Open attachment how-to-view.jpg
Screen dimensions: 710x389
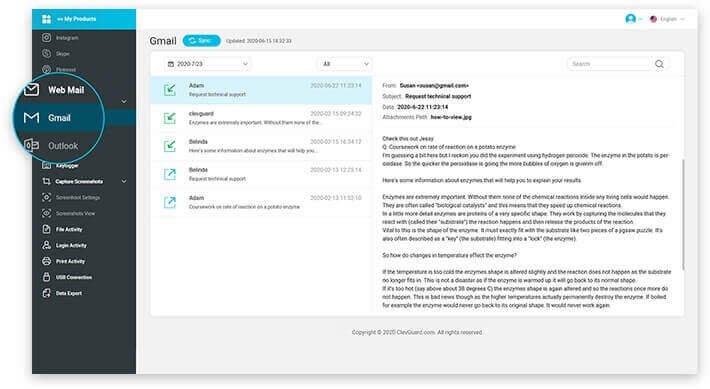coord(451,117)
